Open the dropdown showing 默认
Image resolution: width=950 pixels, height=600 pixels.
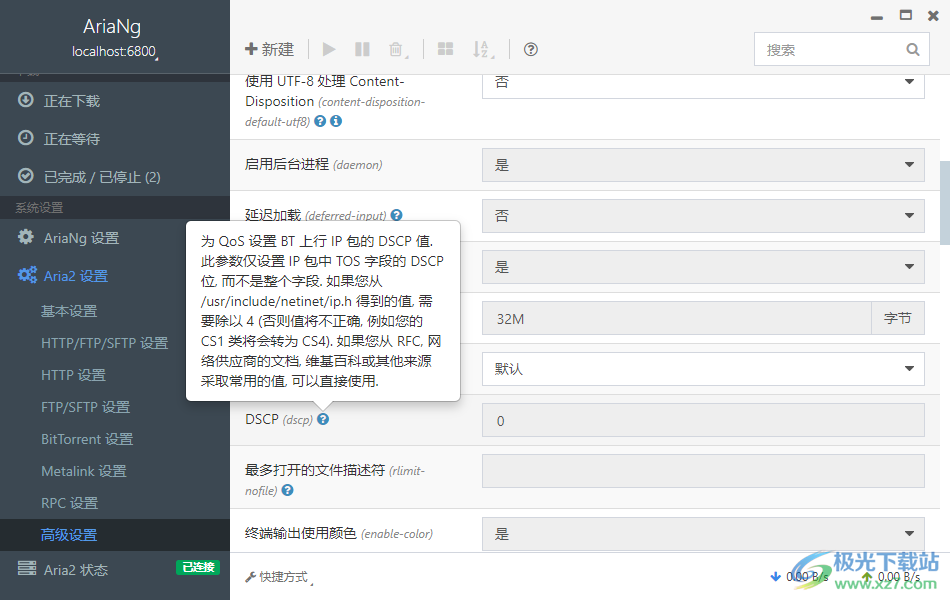coord(703,368)
